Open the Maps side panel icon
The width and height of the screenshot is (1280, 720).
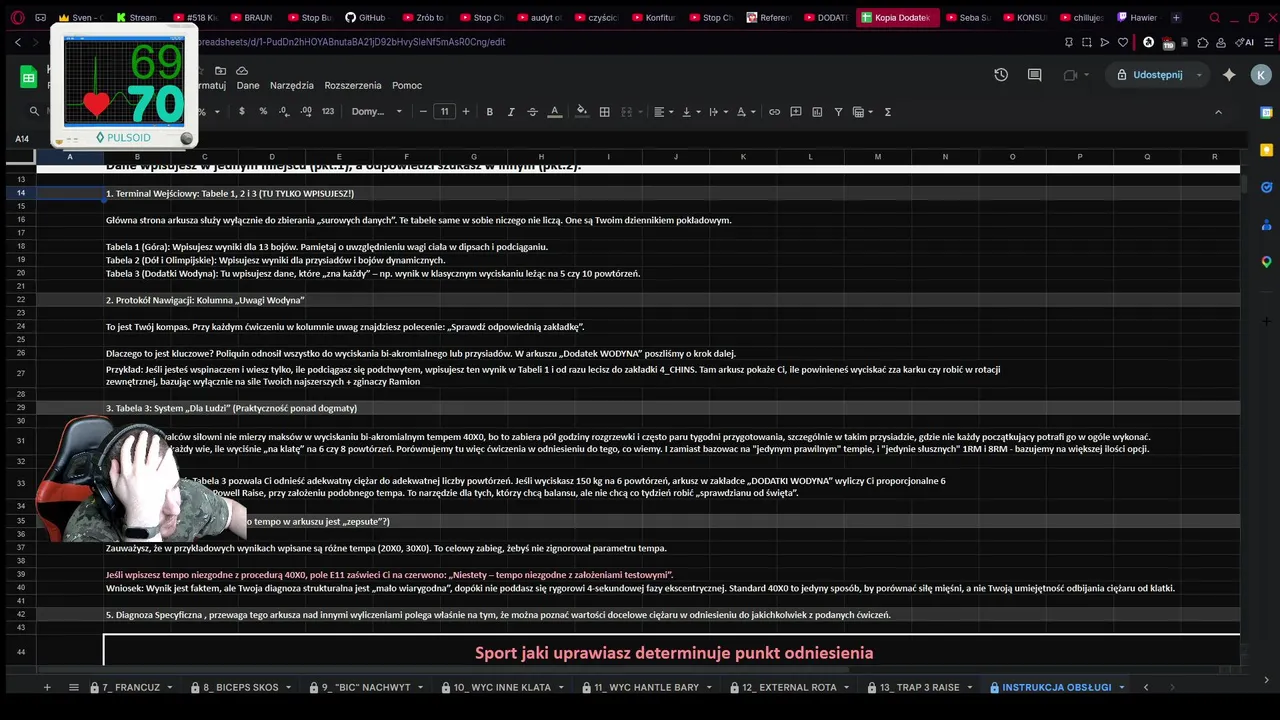pos(1266,261)
